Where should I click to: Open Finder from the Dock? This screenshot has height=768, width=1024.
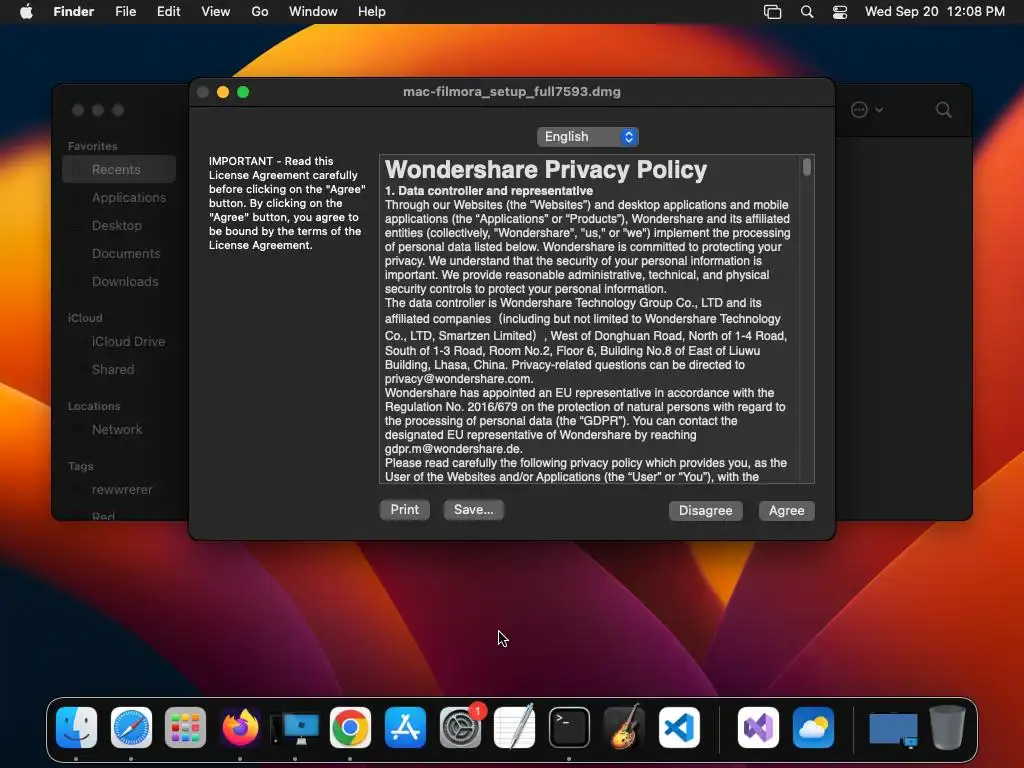point(76,727)
